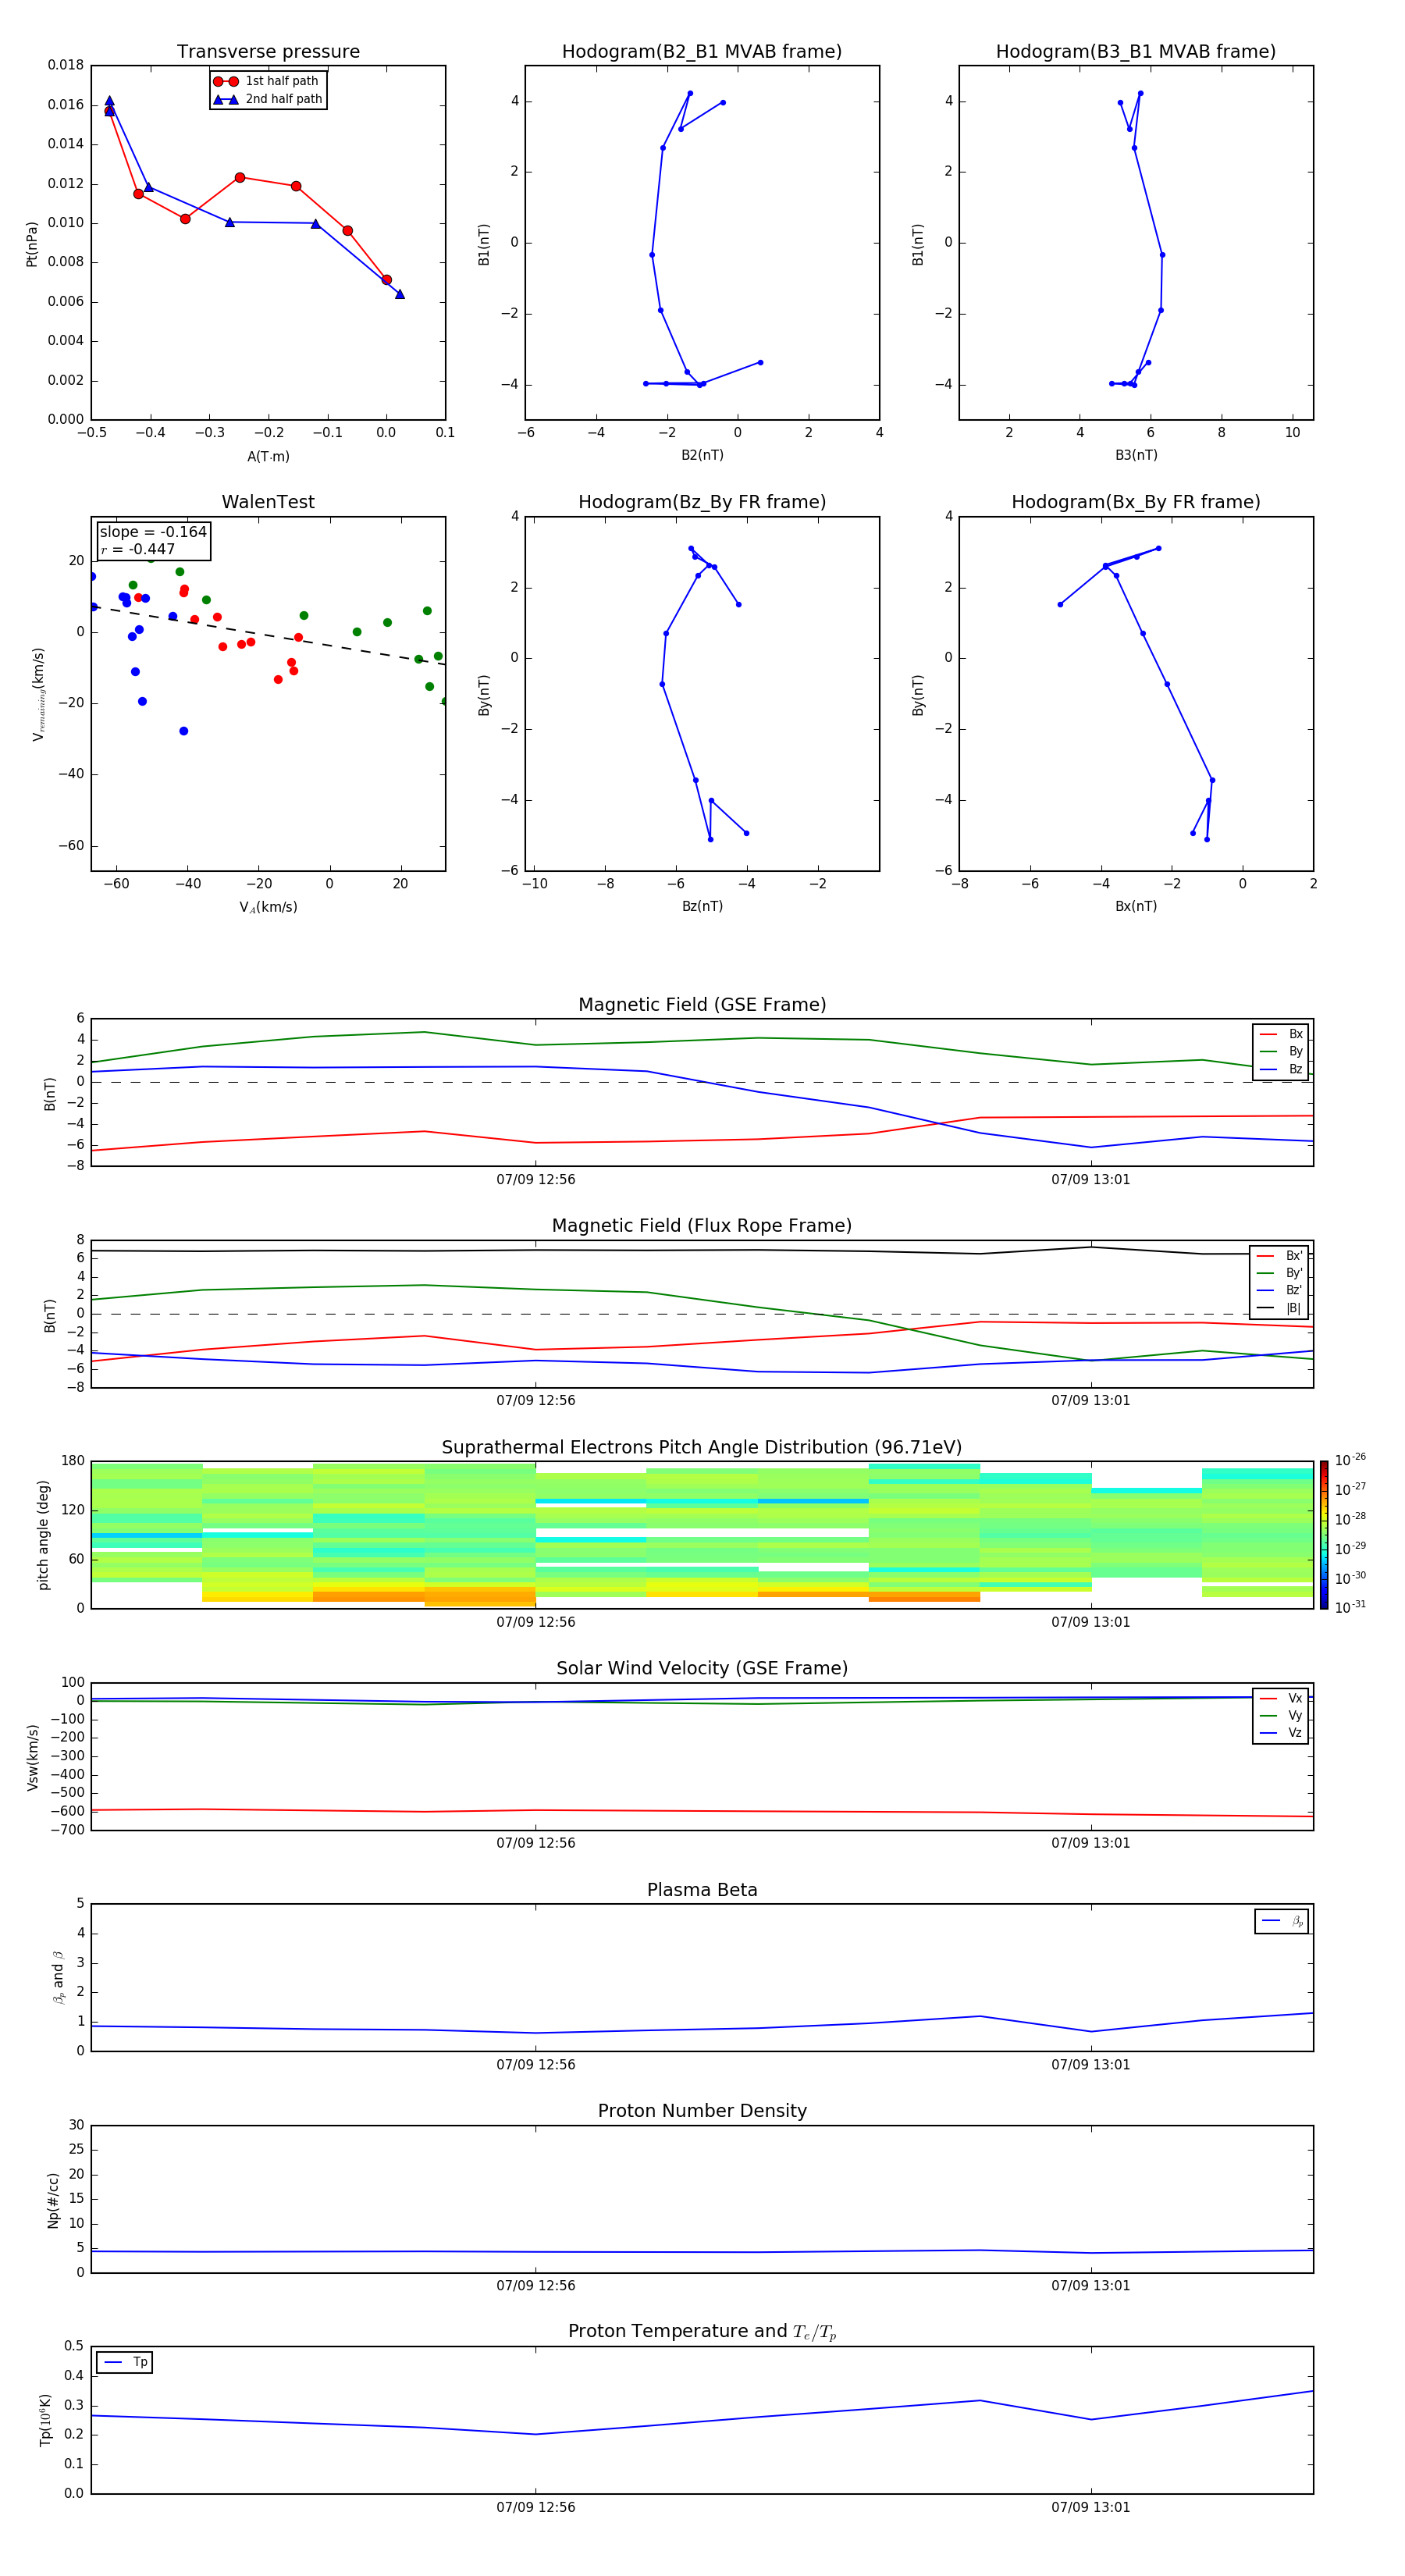Click the "Vsw(km/s)" y-axis label
This screenshot has width=1405, height=2576.
(32, 1757)
